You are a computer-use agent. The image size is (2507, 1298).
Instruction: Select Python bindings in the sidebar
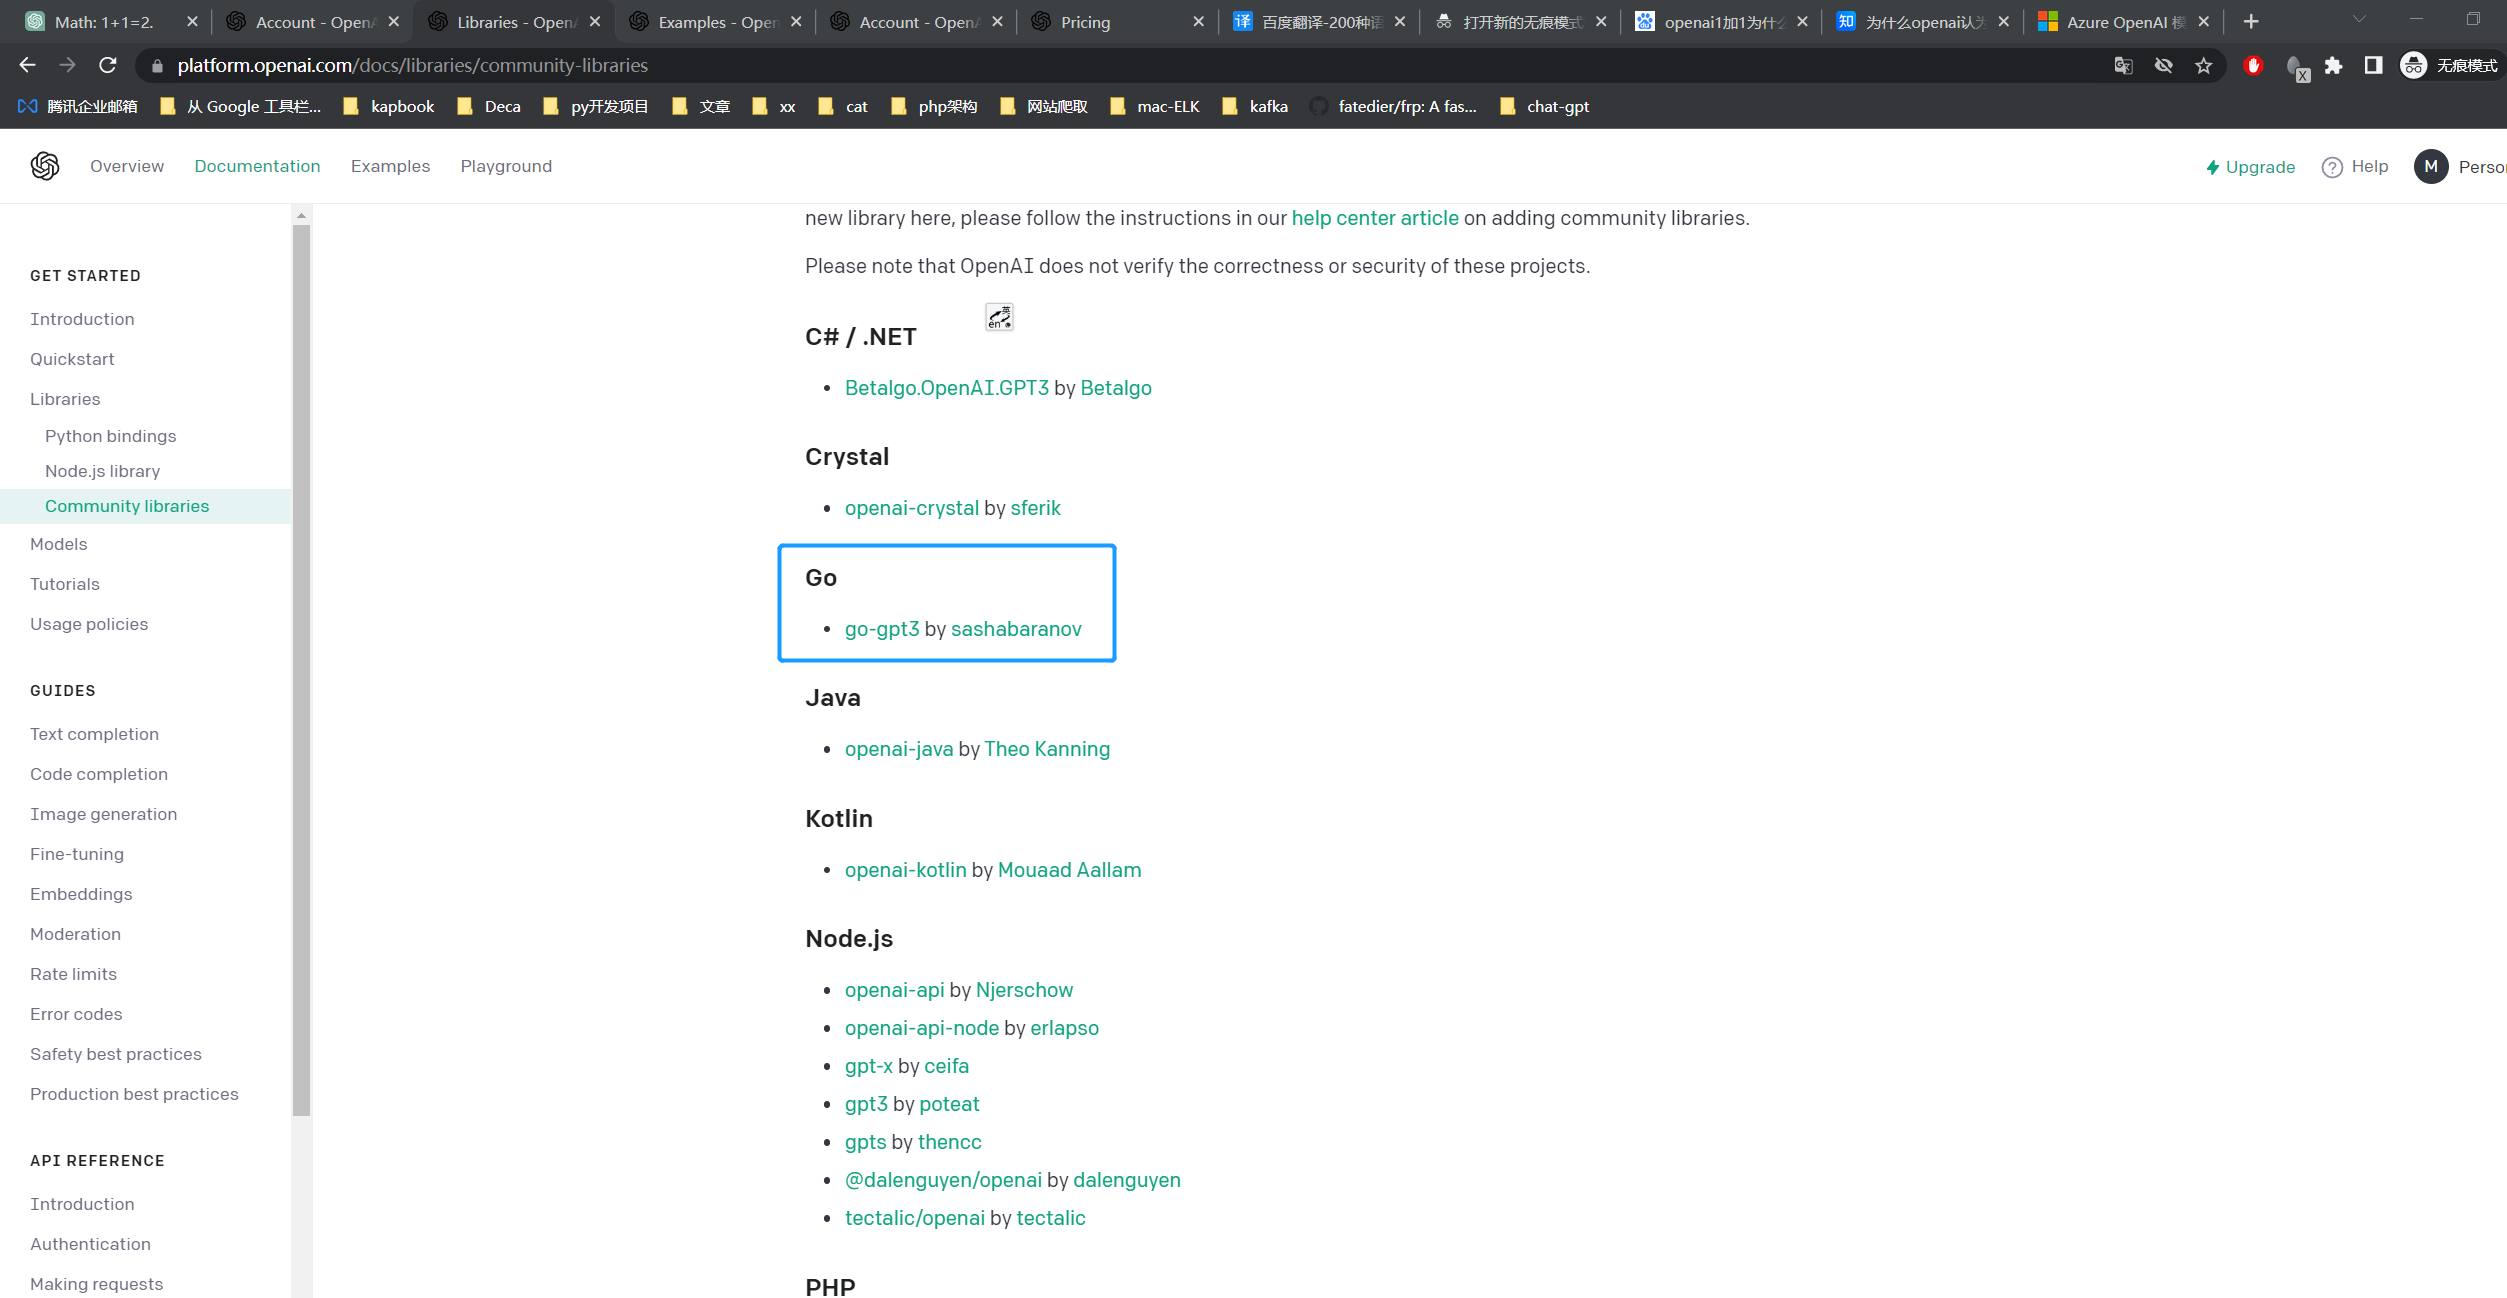point(110,436)
